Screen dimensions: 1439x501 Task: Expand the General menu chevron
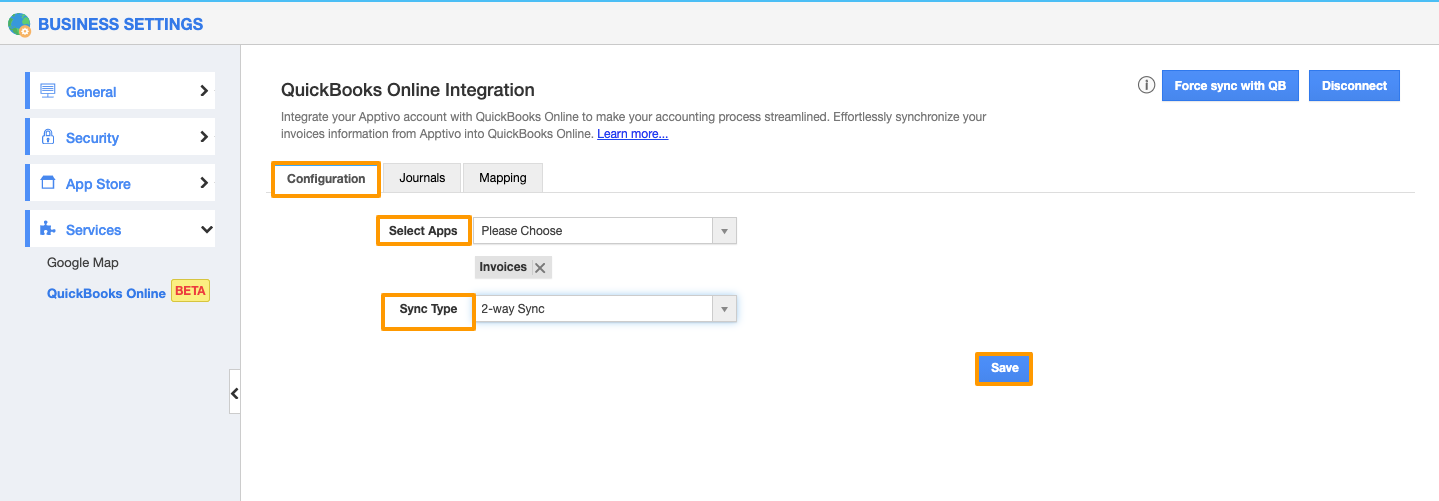click(204, 91)
